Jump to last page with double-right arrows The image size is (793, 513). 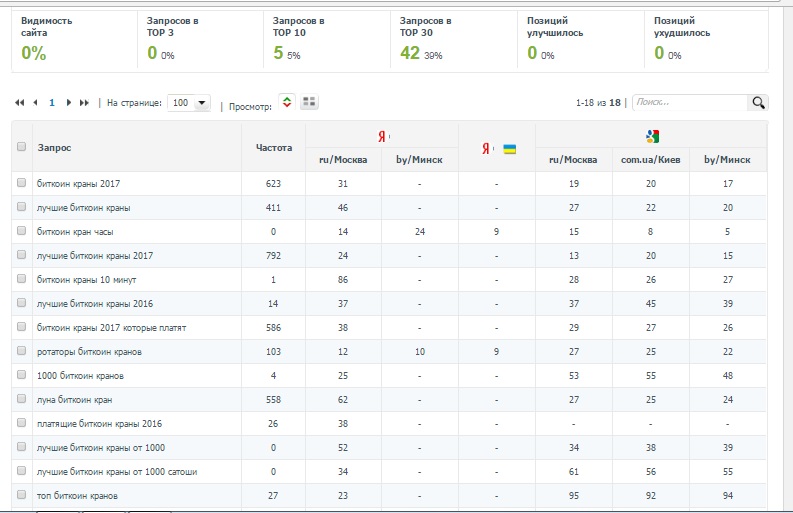(84, 103)
